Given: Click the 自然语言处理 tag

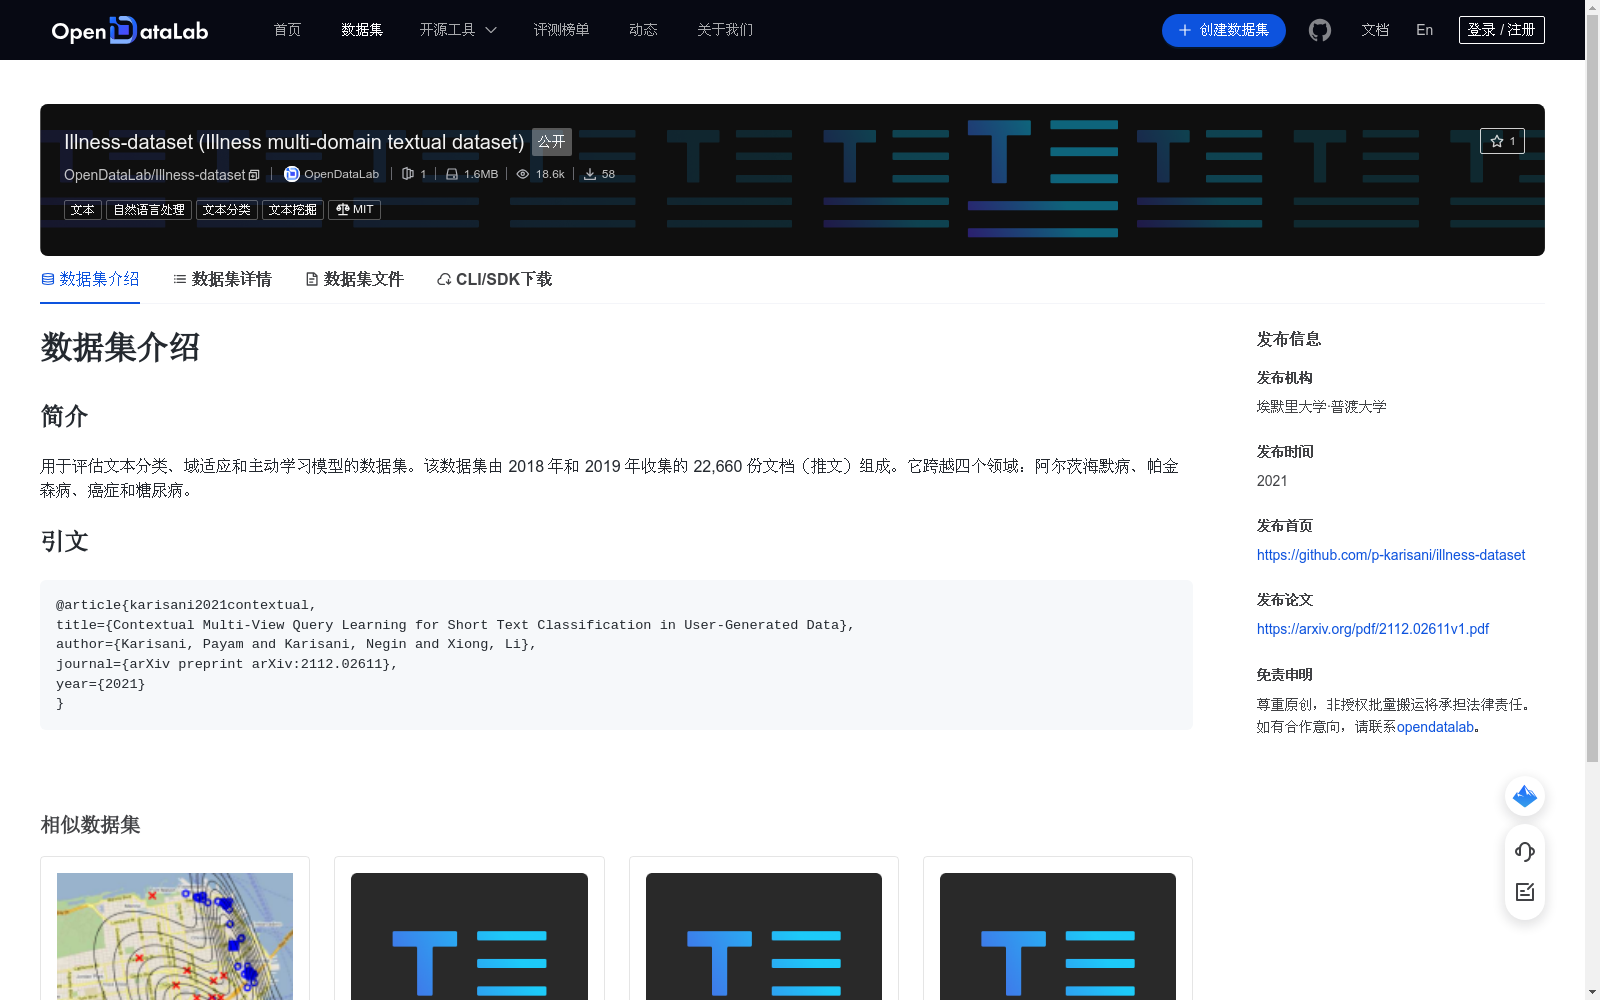Looking at the screenshot, I should click(x=149, y=210).
